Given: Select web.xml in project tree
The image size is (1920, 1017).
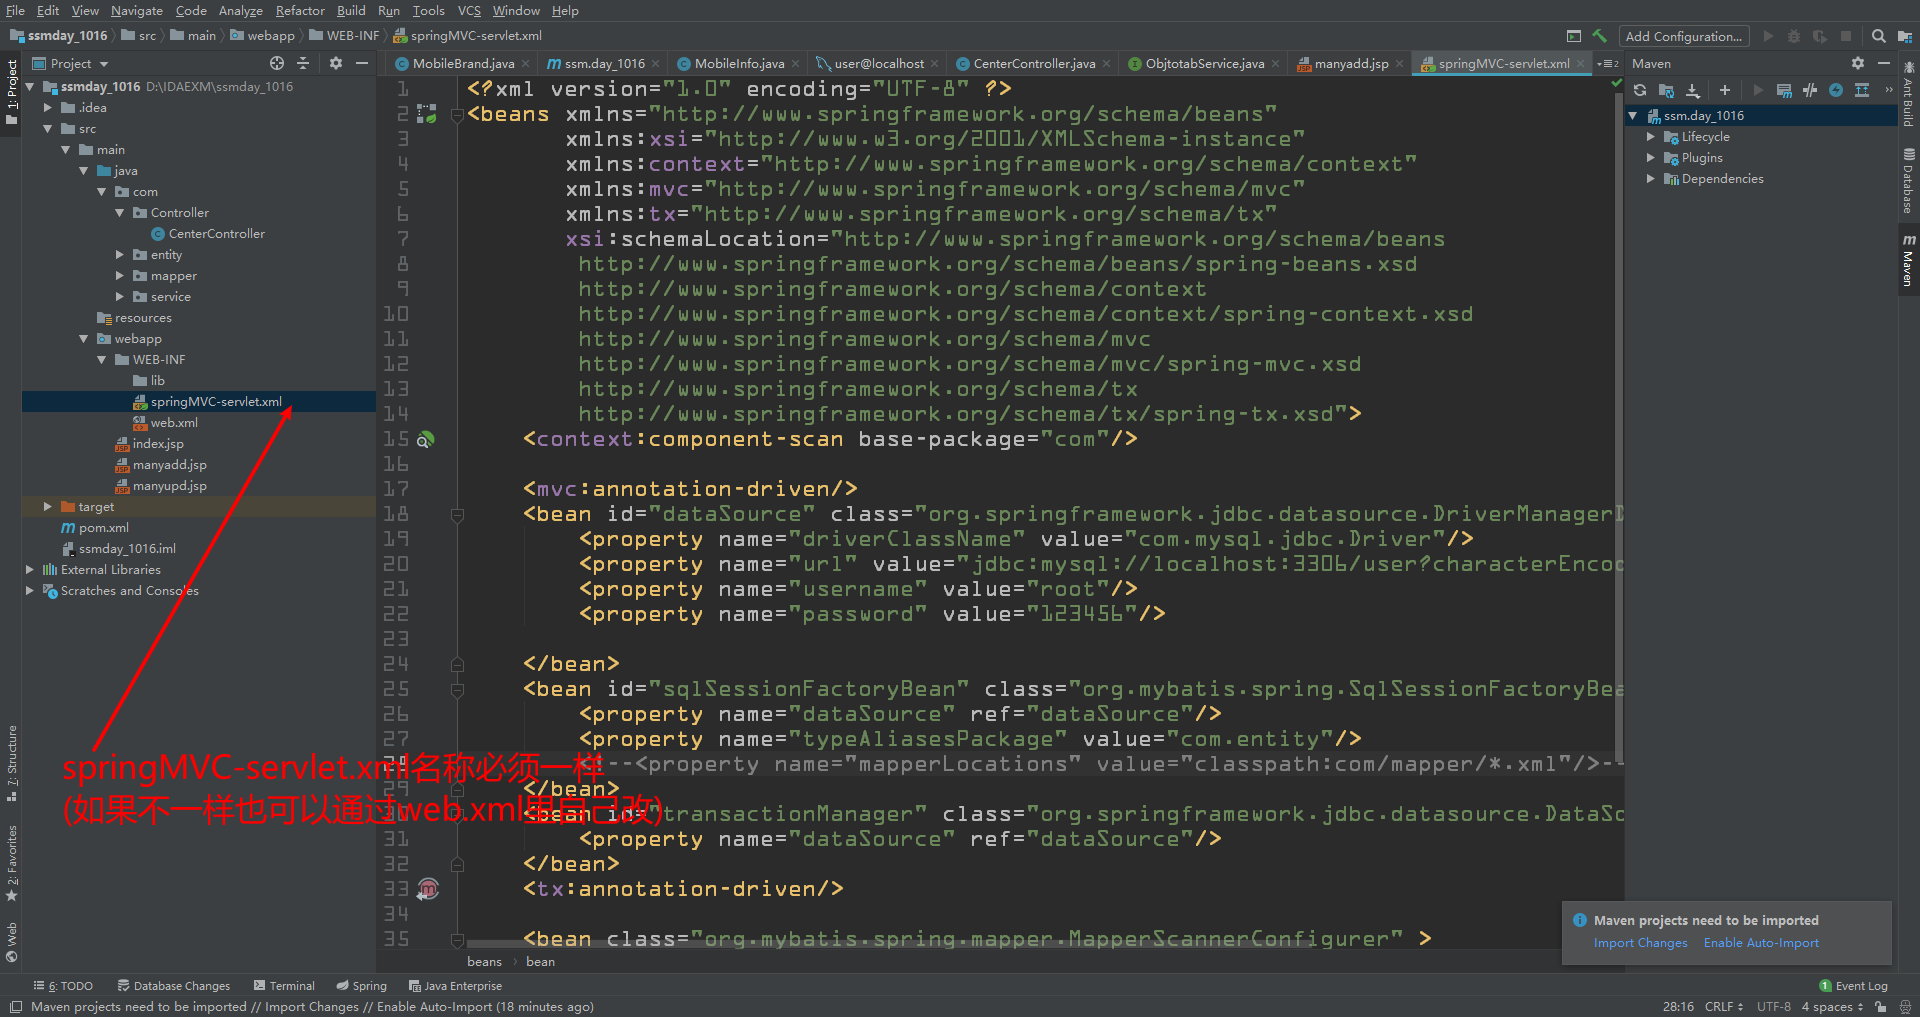Looking at the screenshot, I should [x=174, y=423].
